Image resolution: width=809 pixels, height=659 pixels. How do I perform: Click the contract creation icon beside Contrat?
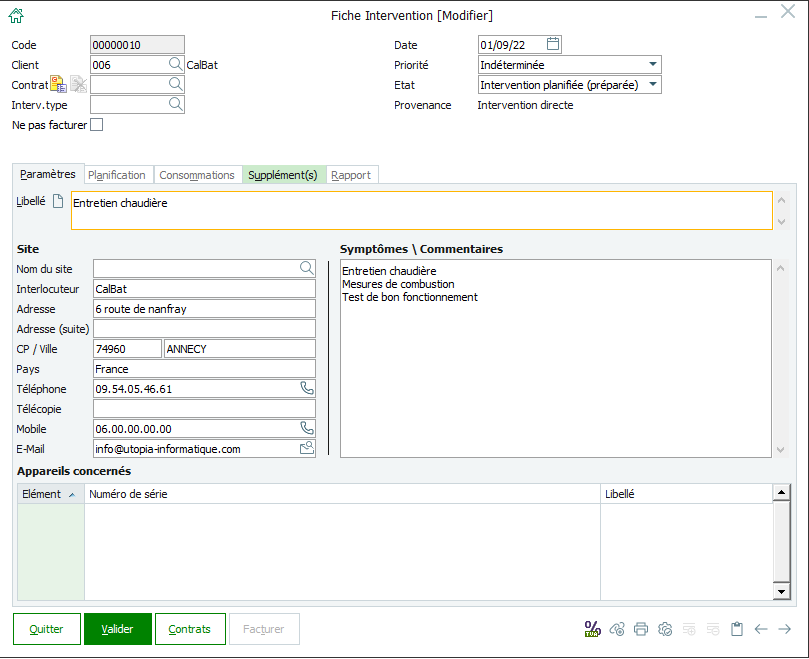pyautogui.click(x=57, y=84)
